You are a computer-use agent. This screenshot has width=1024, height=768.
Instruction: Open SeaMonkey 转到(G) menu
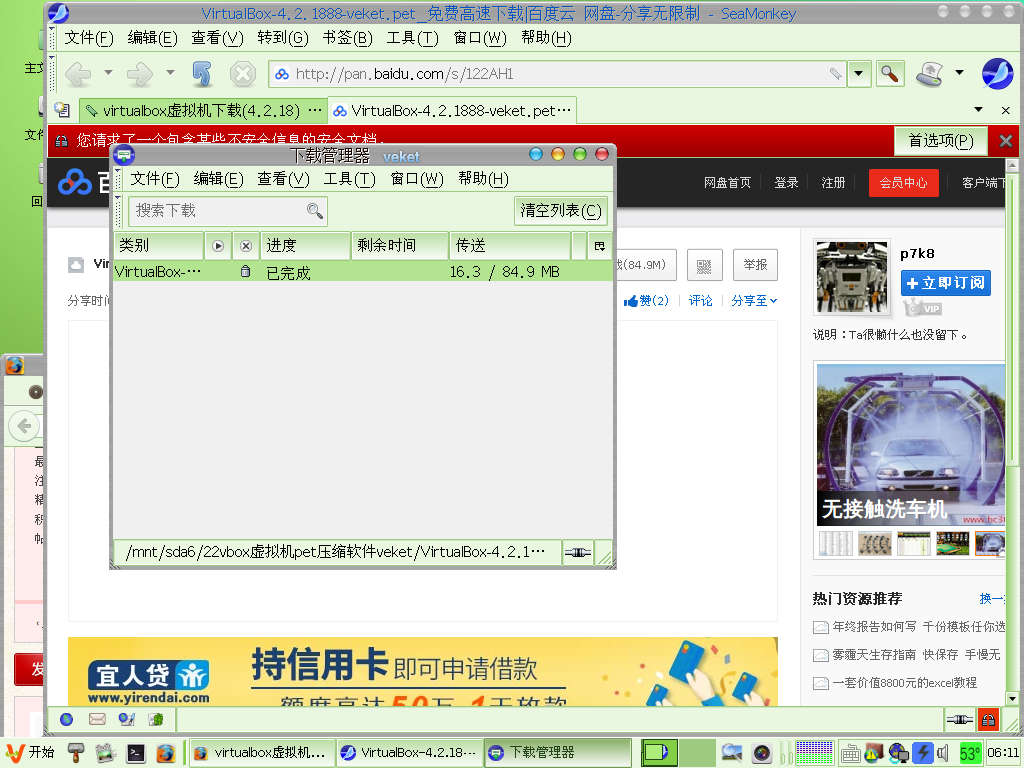[x=283, y=38]
